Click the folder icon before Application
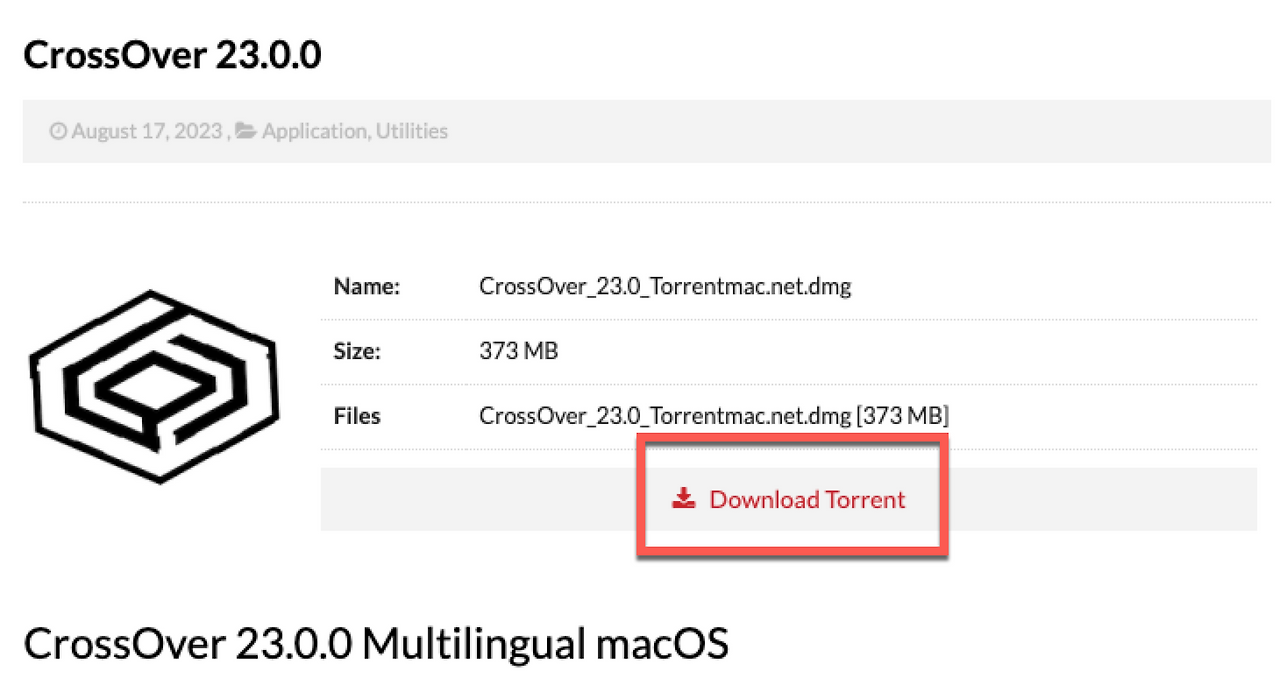The height and width of the screenshot is (692, 1280). (246, 131)
